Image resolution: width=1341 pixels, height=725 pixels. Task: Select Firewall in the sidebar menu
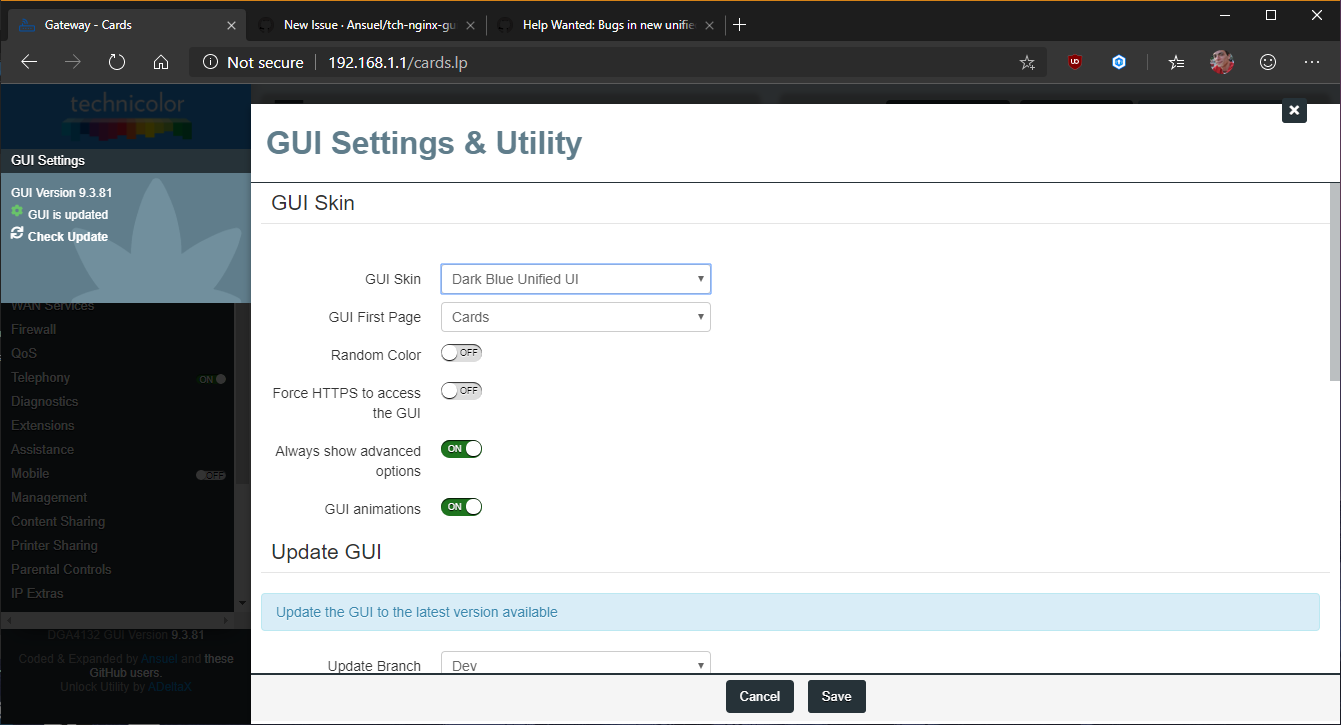(x=33, y=328)
